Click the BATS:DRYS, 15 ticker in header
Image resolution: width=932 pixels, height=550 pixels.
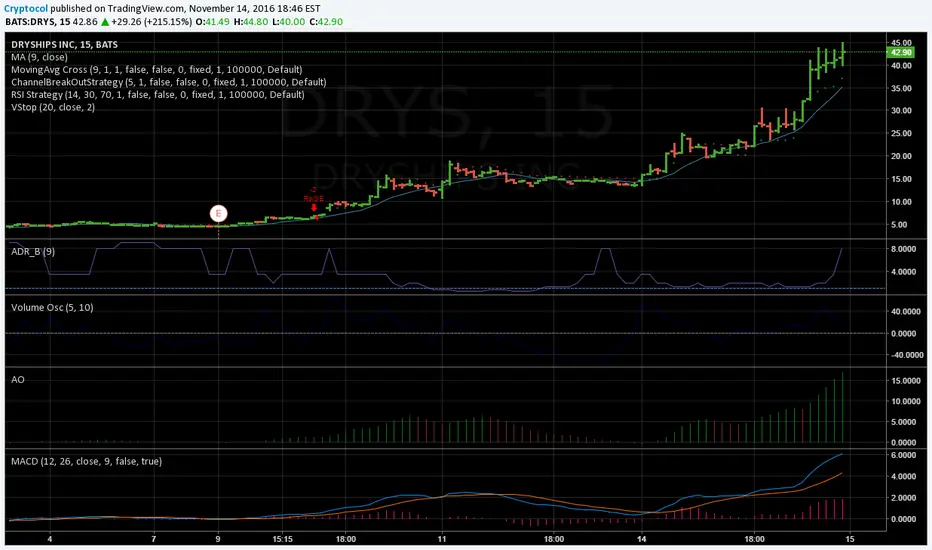pyautogui.click(x=37, y=22)
